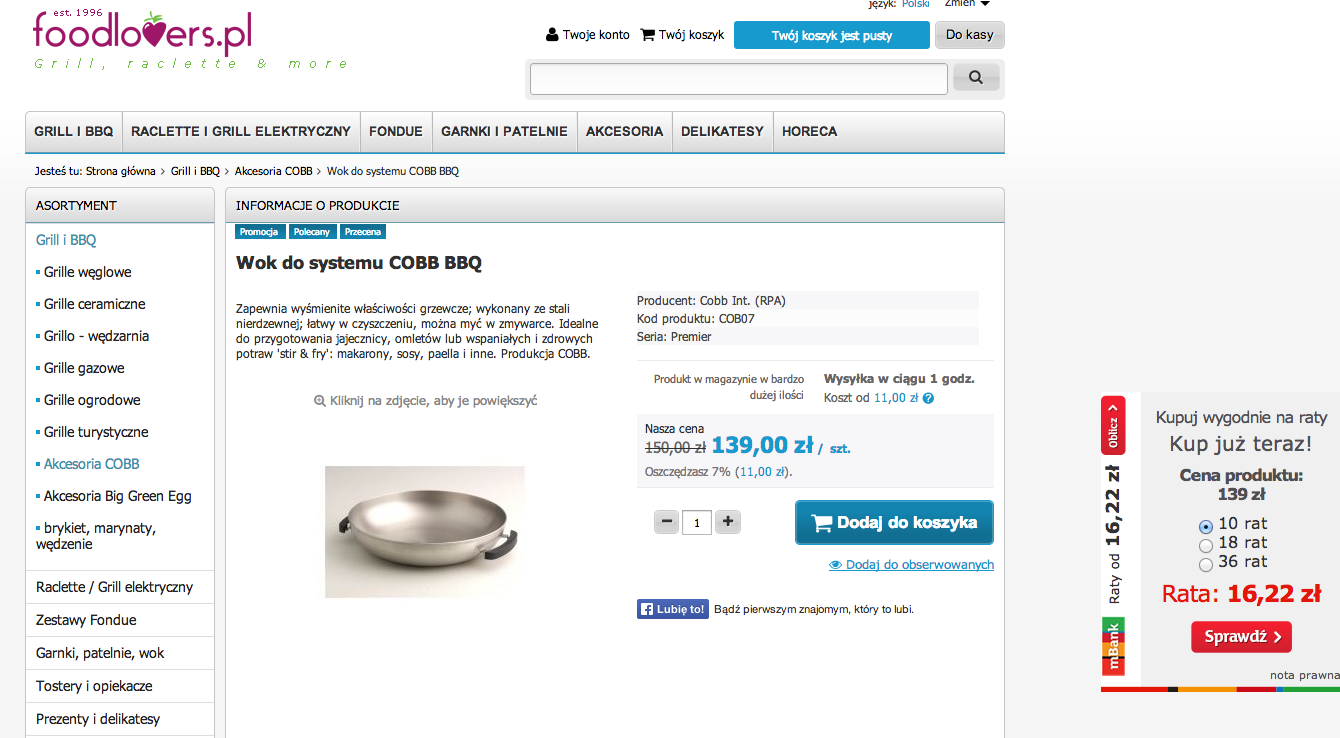Open the Zmień language dropdown
Viewport: 1340px width, 738px height.
tap(967, 4)
